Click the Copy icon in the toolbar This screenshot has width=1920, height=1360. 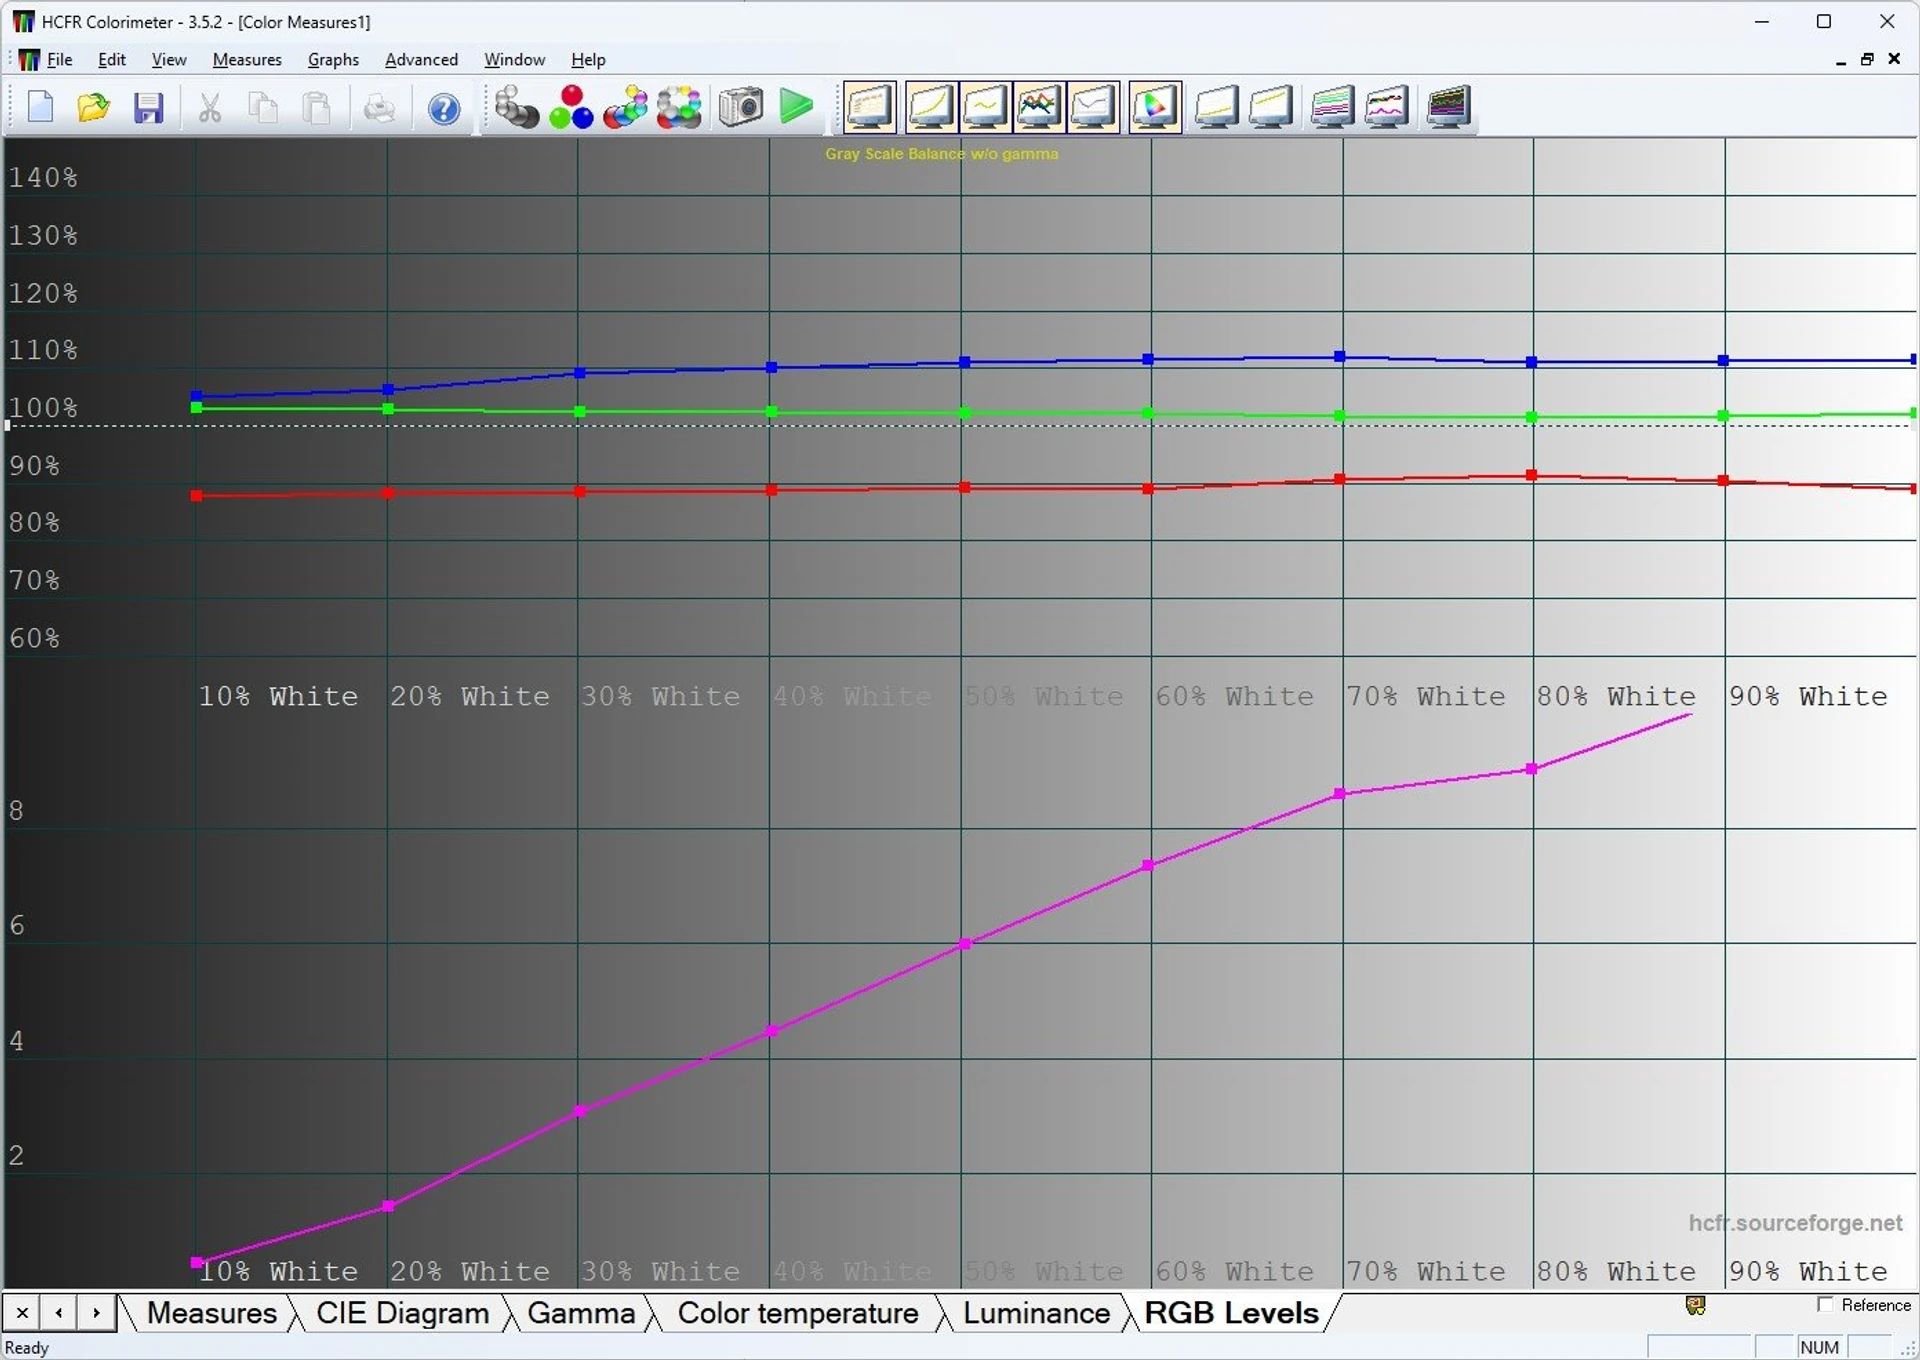pyautogui.click(x=264, y=107)
